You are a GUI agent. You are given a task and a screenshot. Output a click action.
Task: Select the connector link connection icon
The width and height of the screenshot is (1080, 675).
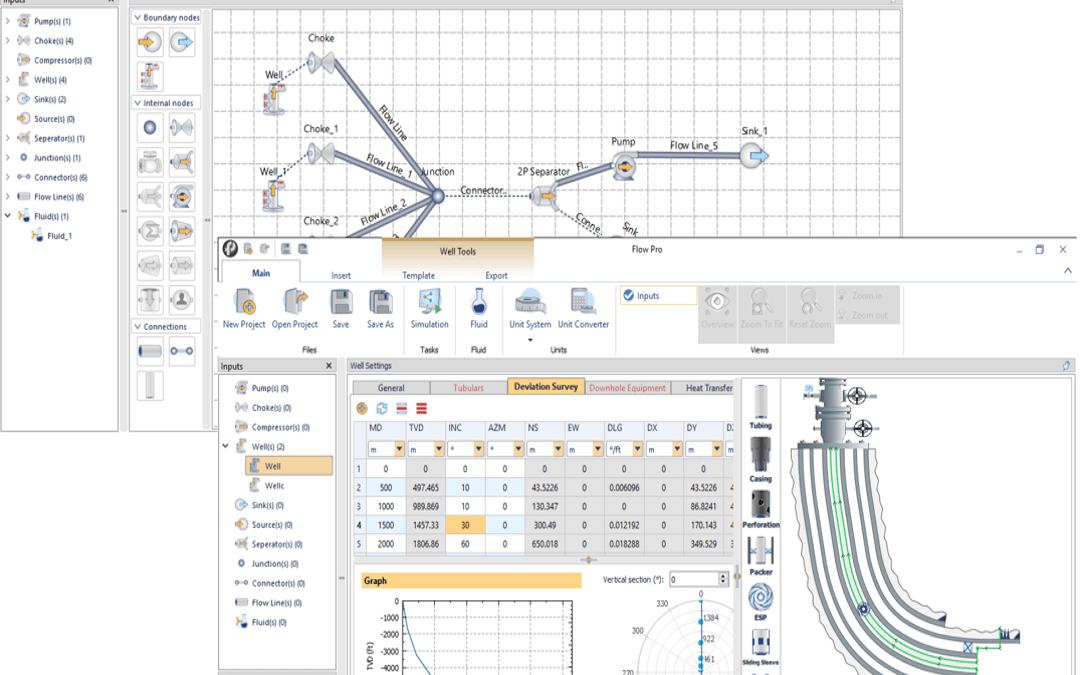[182, 351]
